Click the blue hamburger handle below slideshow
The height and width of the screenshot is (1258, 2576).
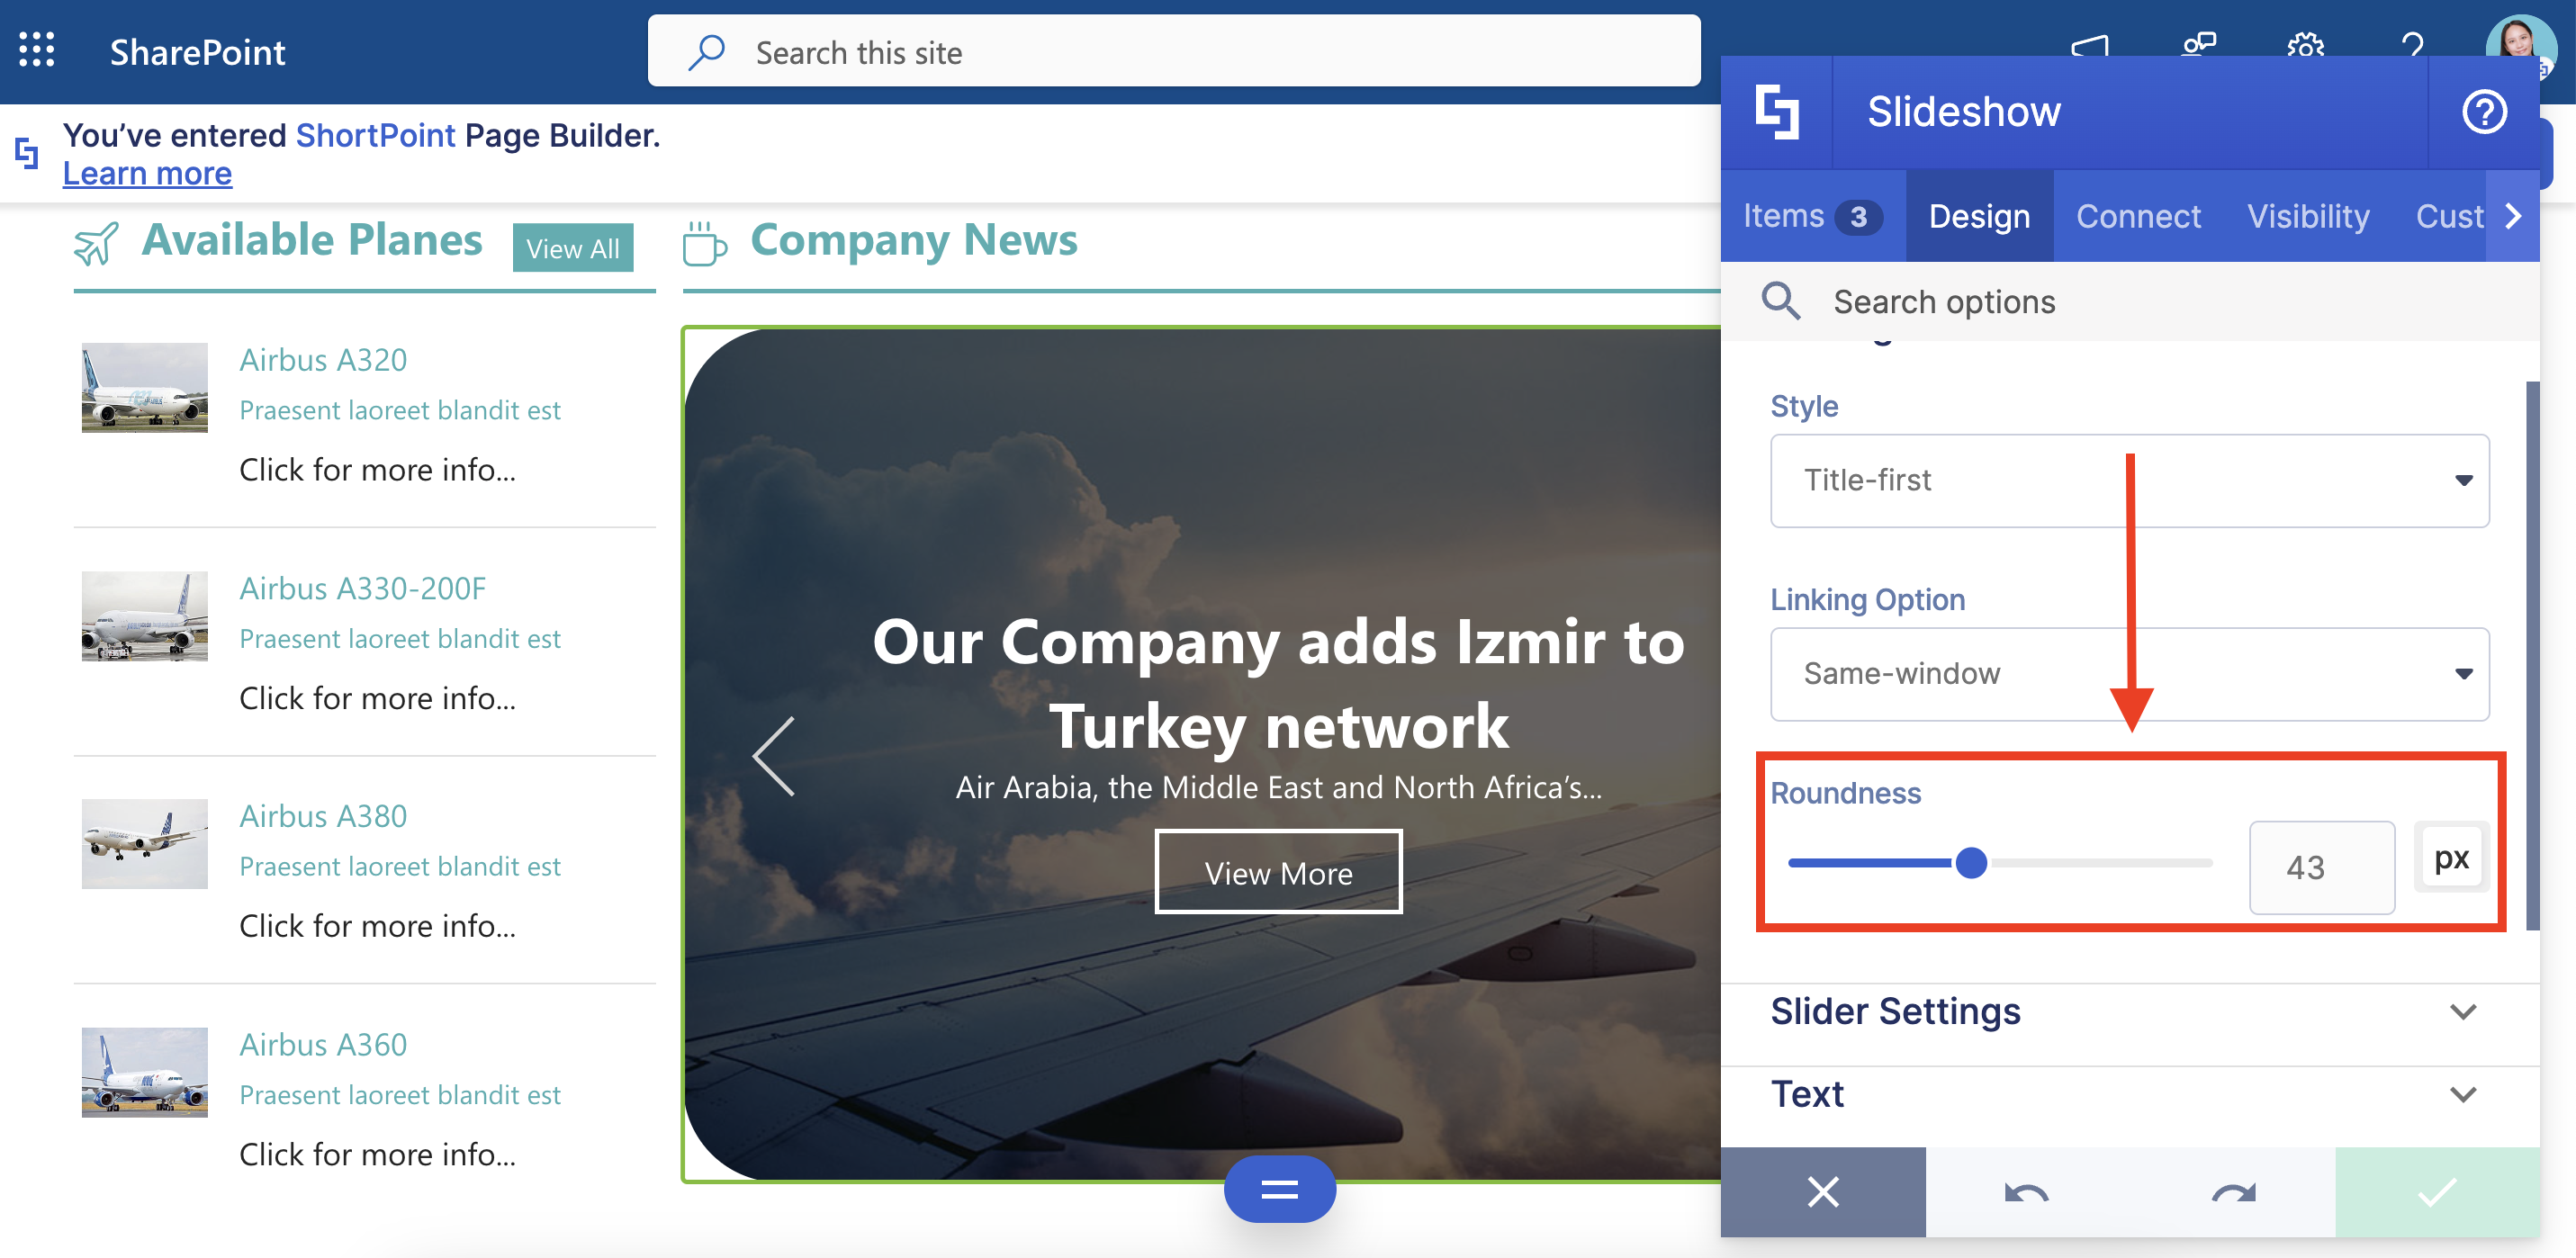click(1279, 1189)
